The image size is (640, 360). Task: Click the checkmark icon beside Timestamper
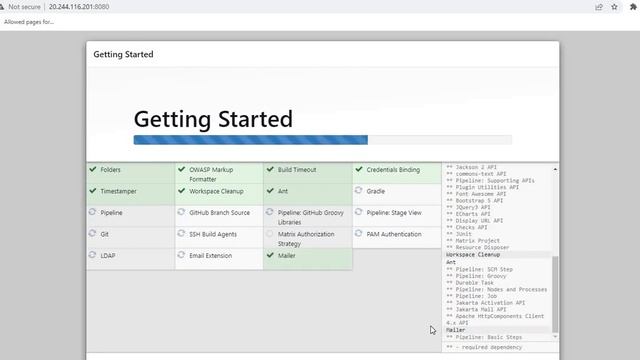coord(93,191)
